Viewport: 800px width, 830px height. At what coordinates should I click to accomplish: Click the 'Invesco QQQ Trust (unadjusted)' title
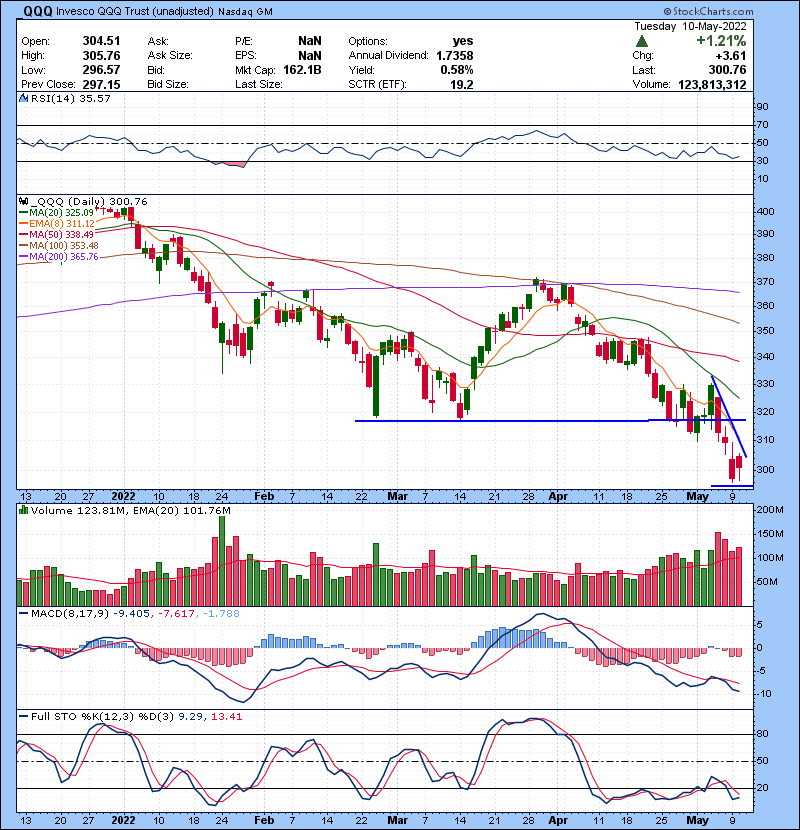click(x=134, y=11)
